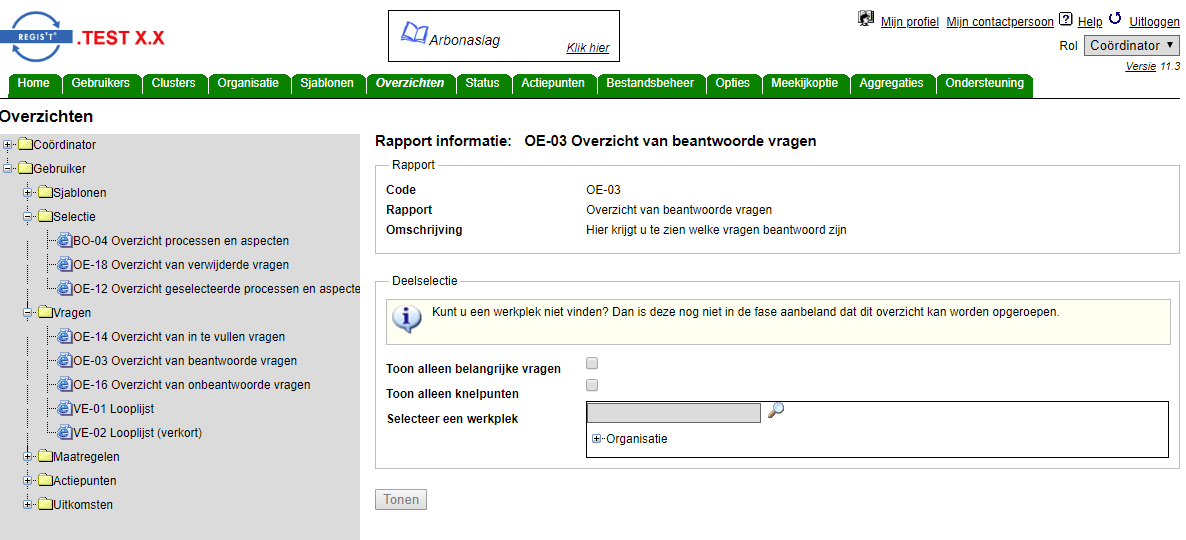Click the OE-18 report page icon
This screenshot has width=1186, height=540.
(65, 265)
